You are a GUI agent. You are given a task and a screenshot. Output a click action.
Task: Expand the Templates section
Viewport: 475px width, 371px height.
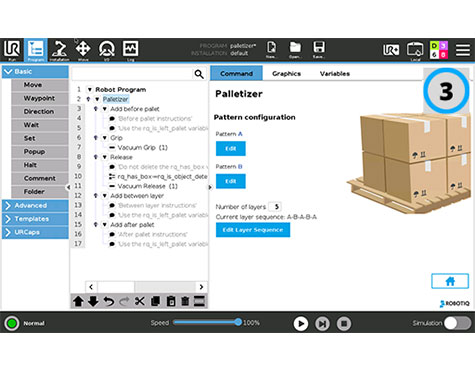pos(35,219)
